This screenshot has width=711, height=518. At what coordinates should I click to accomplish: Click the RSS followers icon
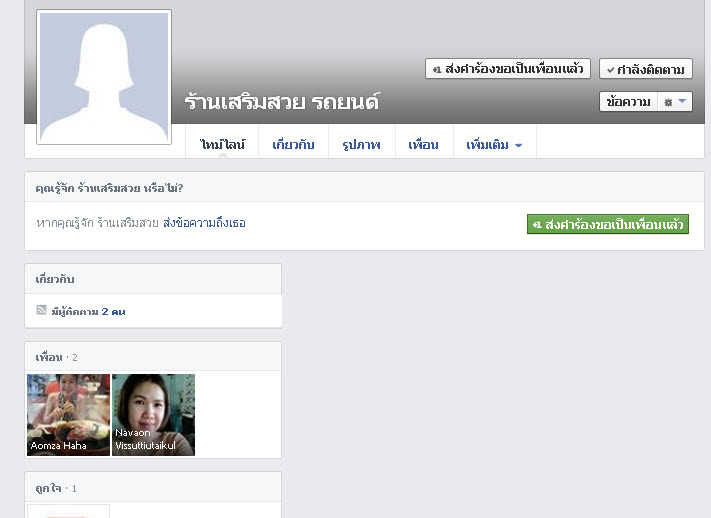point(41,310)
